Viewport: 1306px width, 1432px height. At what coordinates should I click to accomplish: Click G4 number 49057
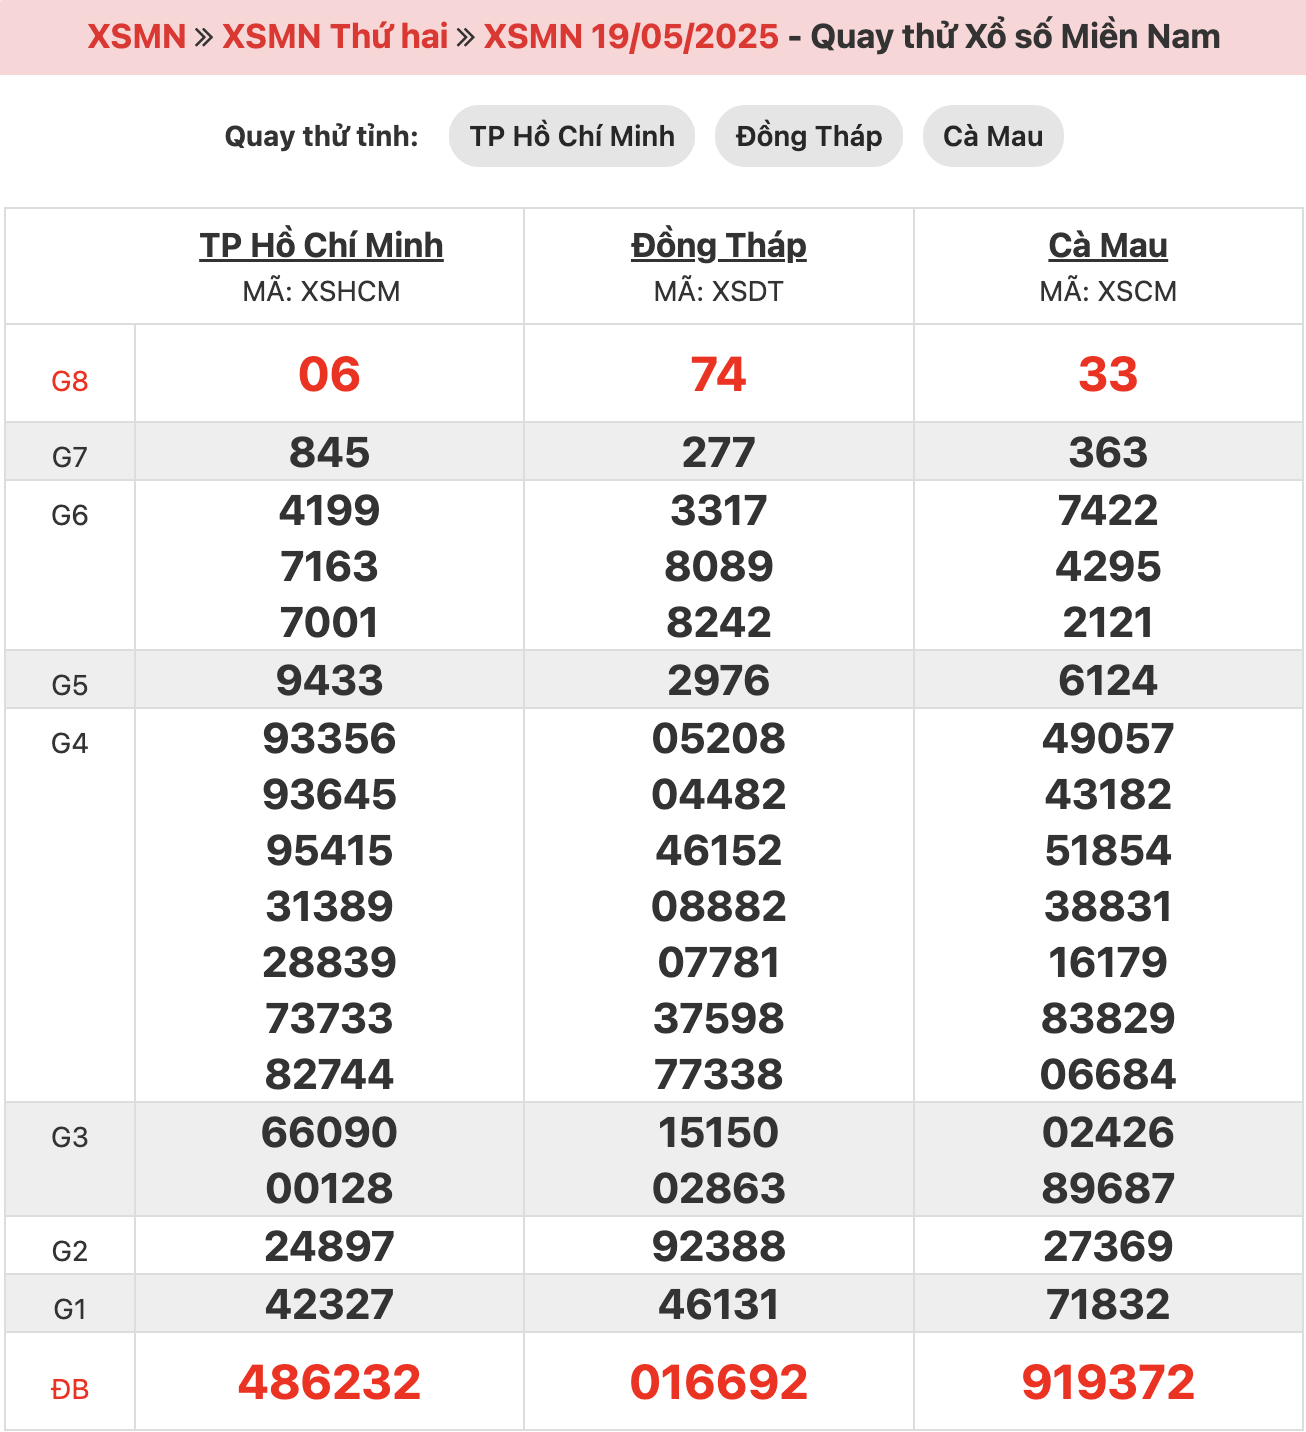[1108, 739]
